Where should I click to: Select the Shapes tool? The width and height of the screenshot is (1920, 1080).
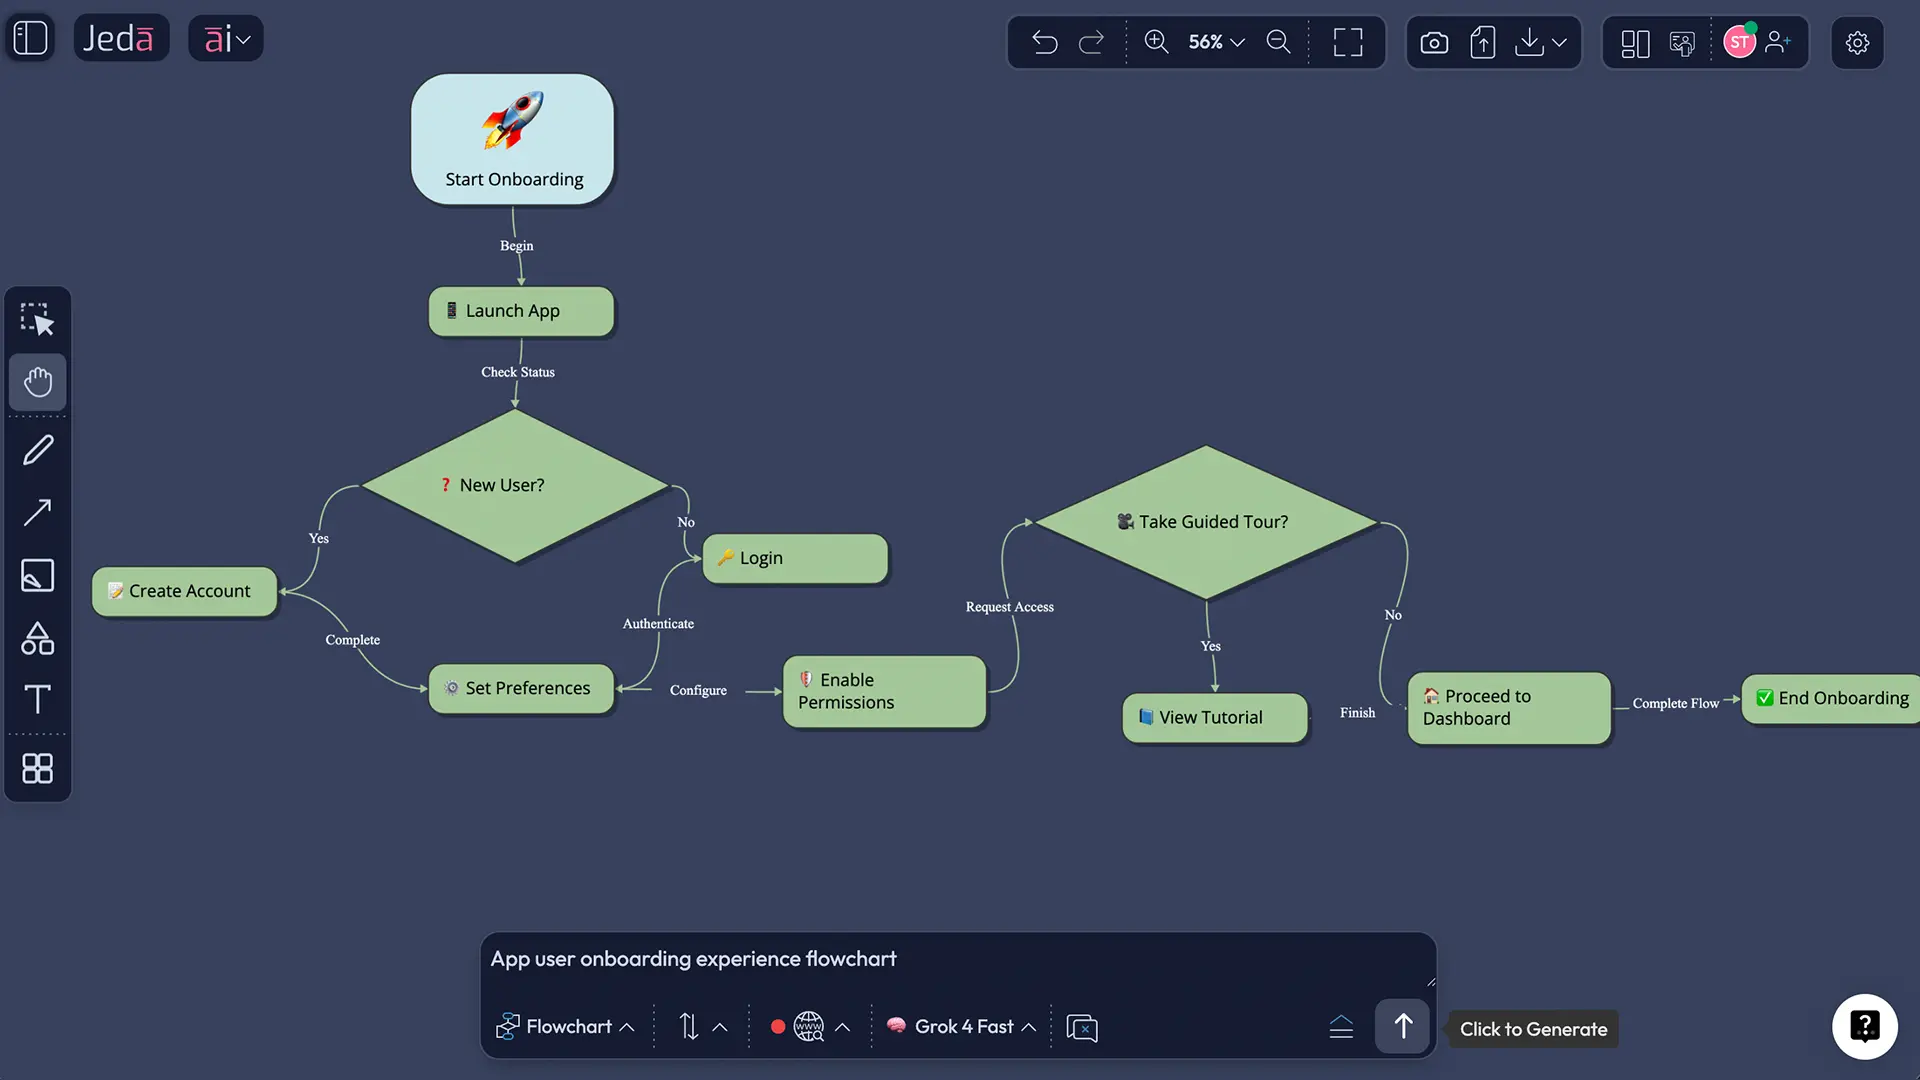[37, 639]
